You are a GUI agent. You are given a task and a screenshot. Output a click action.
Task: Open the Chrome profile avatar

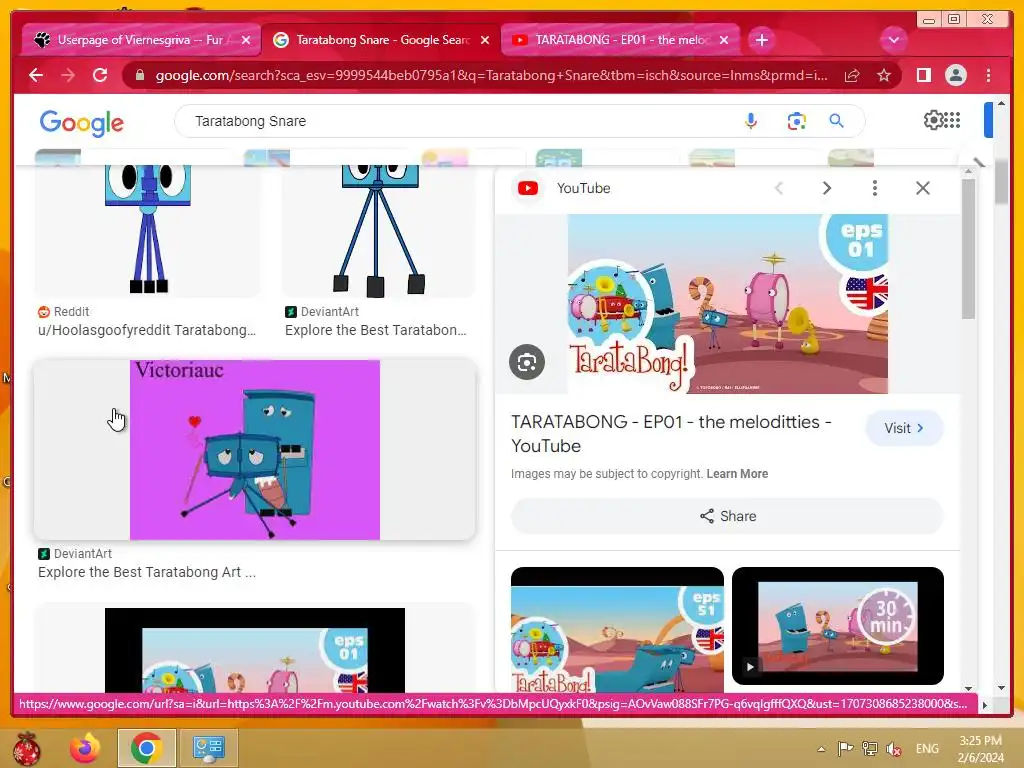pos(955,76)
